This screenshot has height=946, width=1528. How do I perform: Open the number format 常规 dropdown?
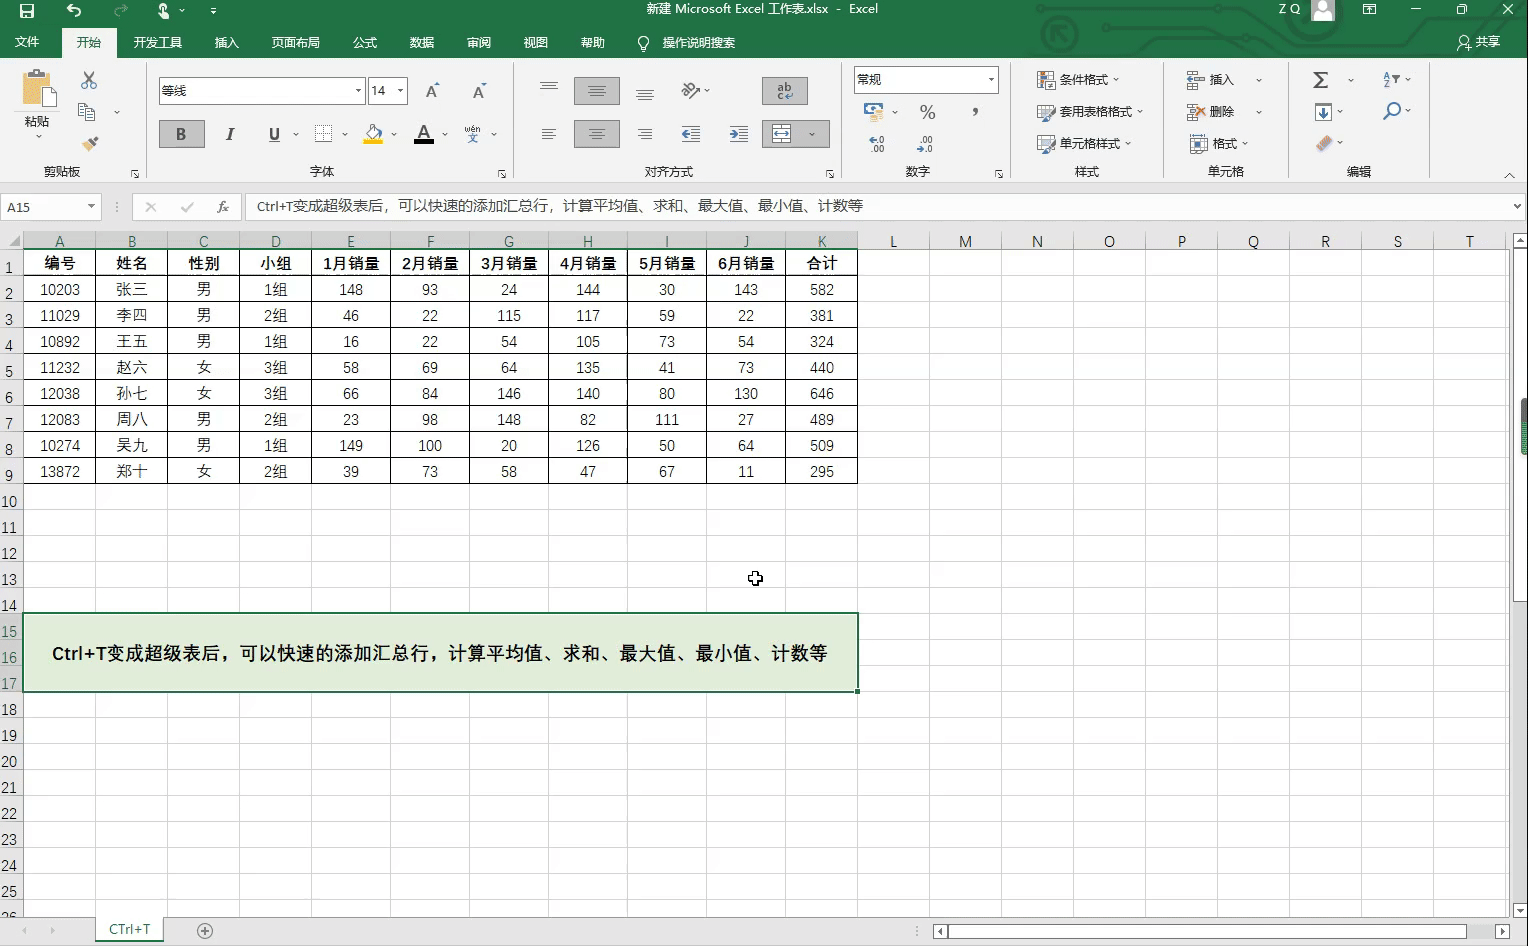pyautogui.click(x=991, y=80)
